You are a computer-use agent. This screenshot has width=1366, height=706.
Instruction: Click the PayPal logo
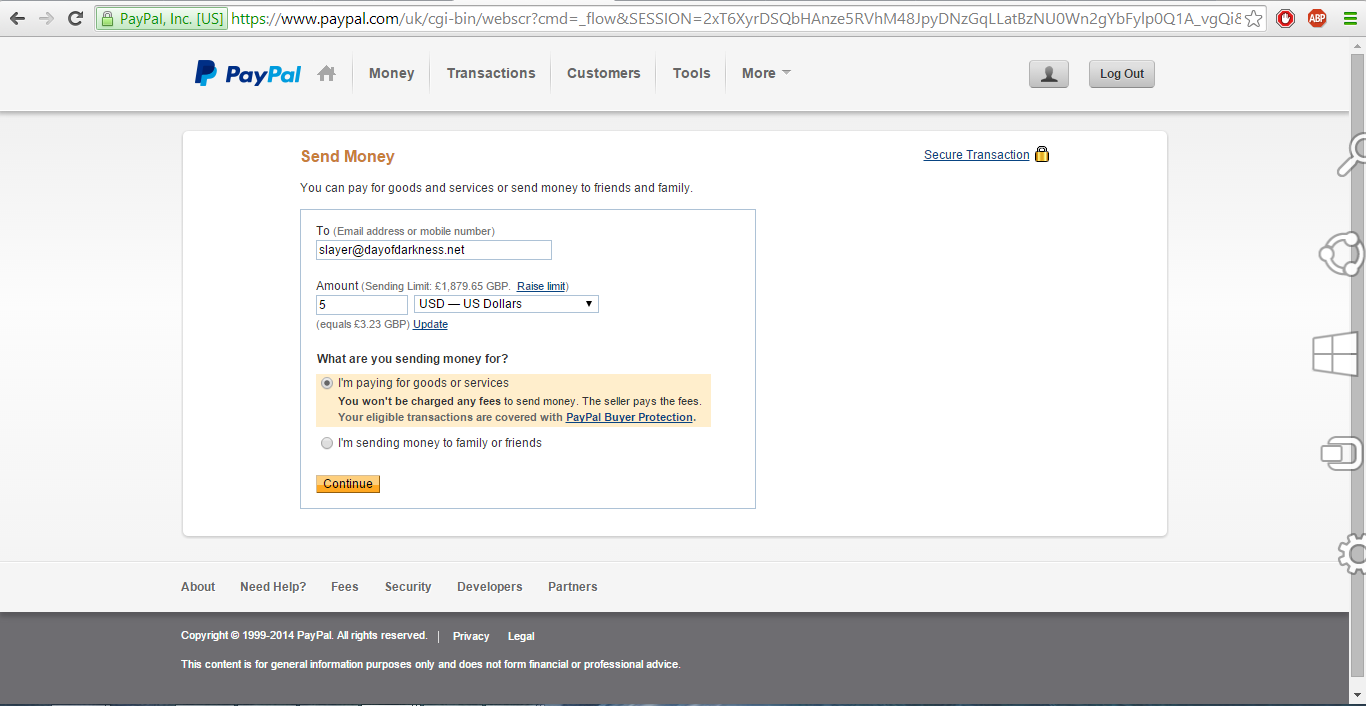point(248,73)
